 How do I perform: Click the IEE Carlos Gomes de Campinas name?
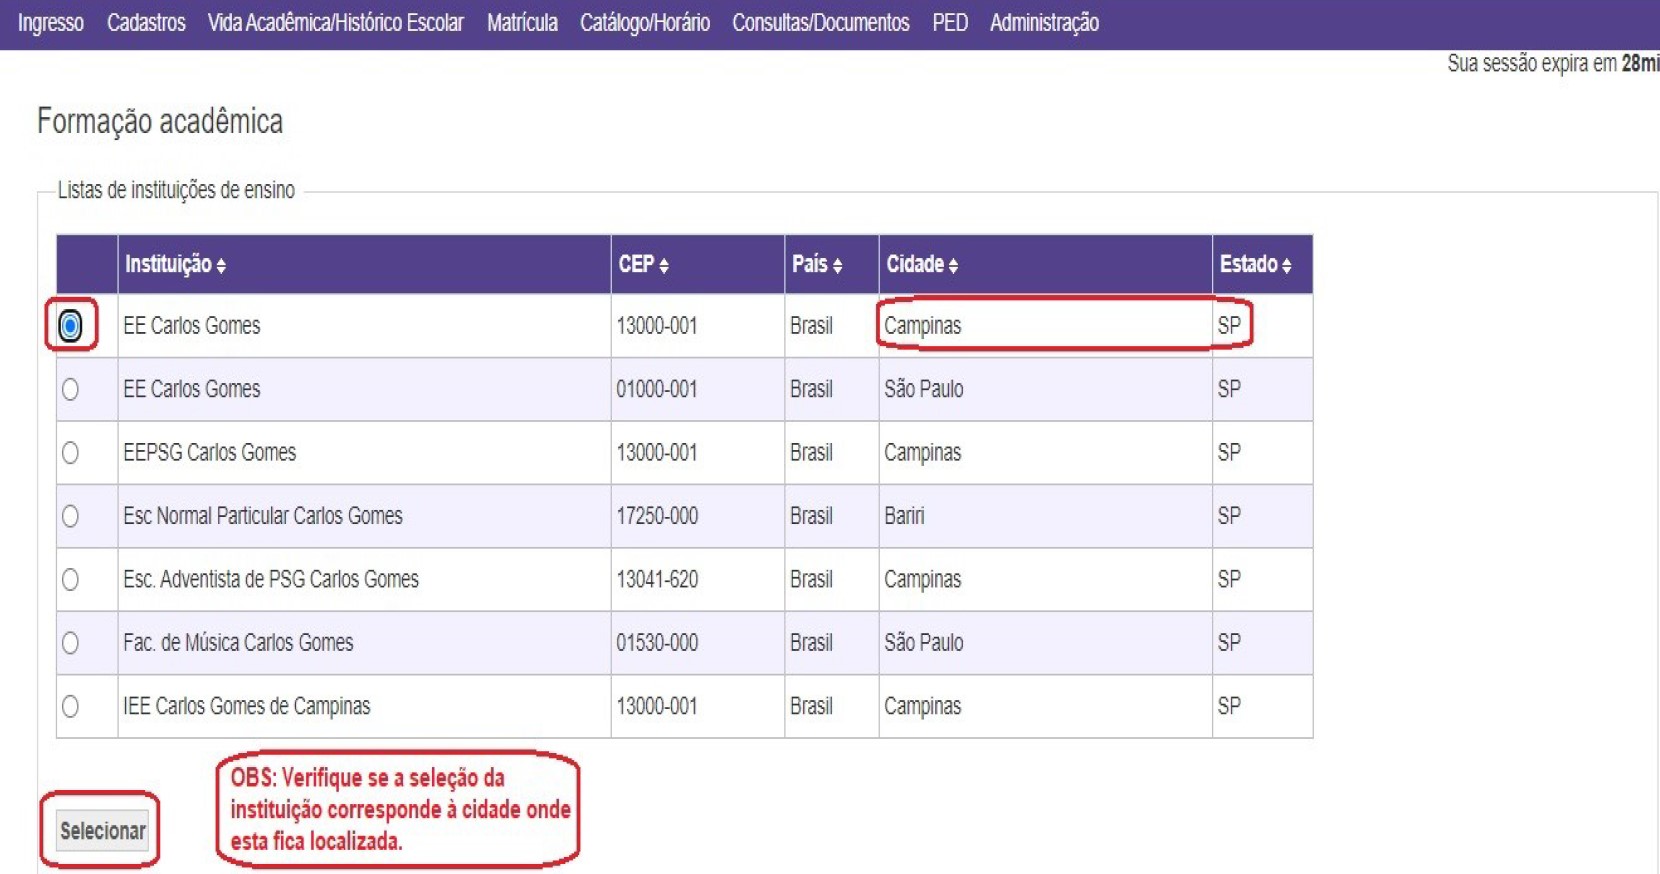[x=247, y=706]
